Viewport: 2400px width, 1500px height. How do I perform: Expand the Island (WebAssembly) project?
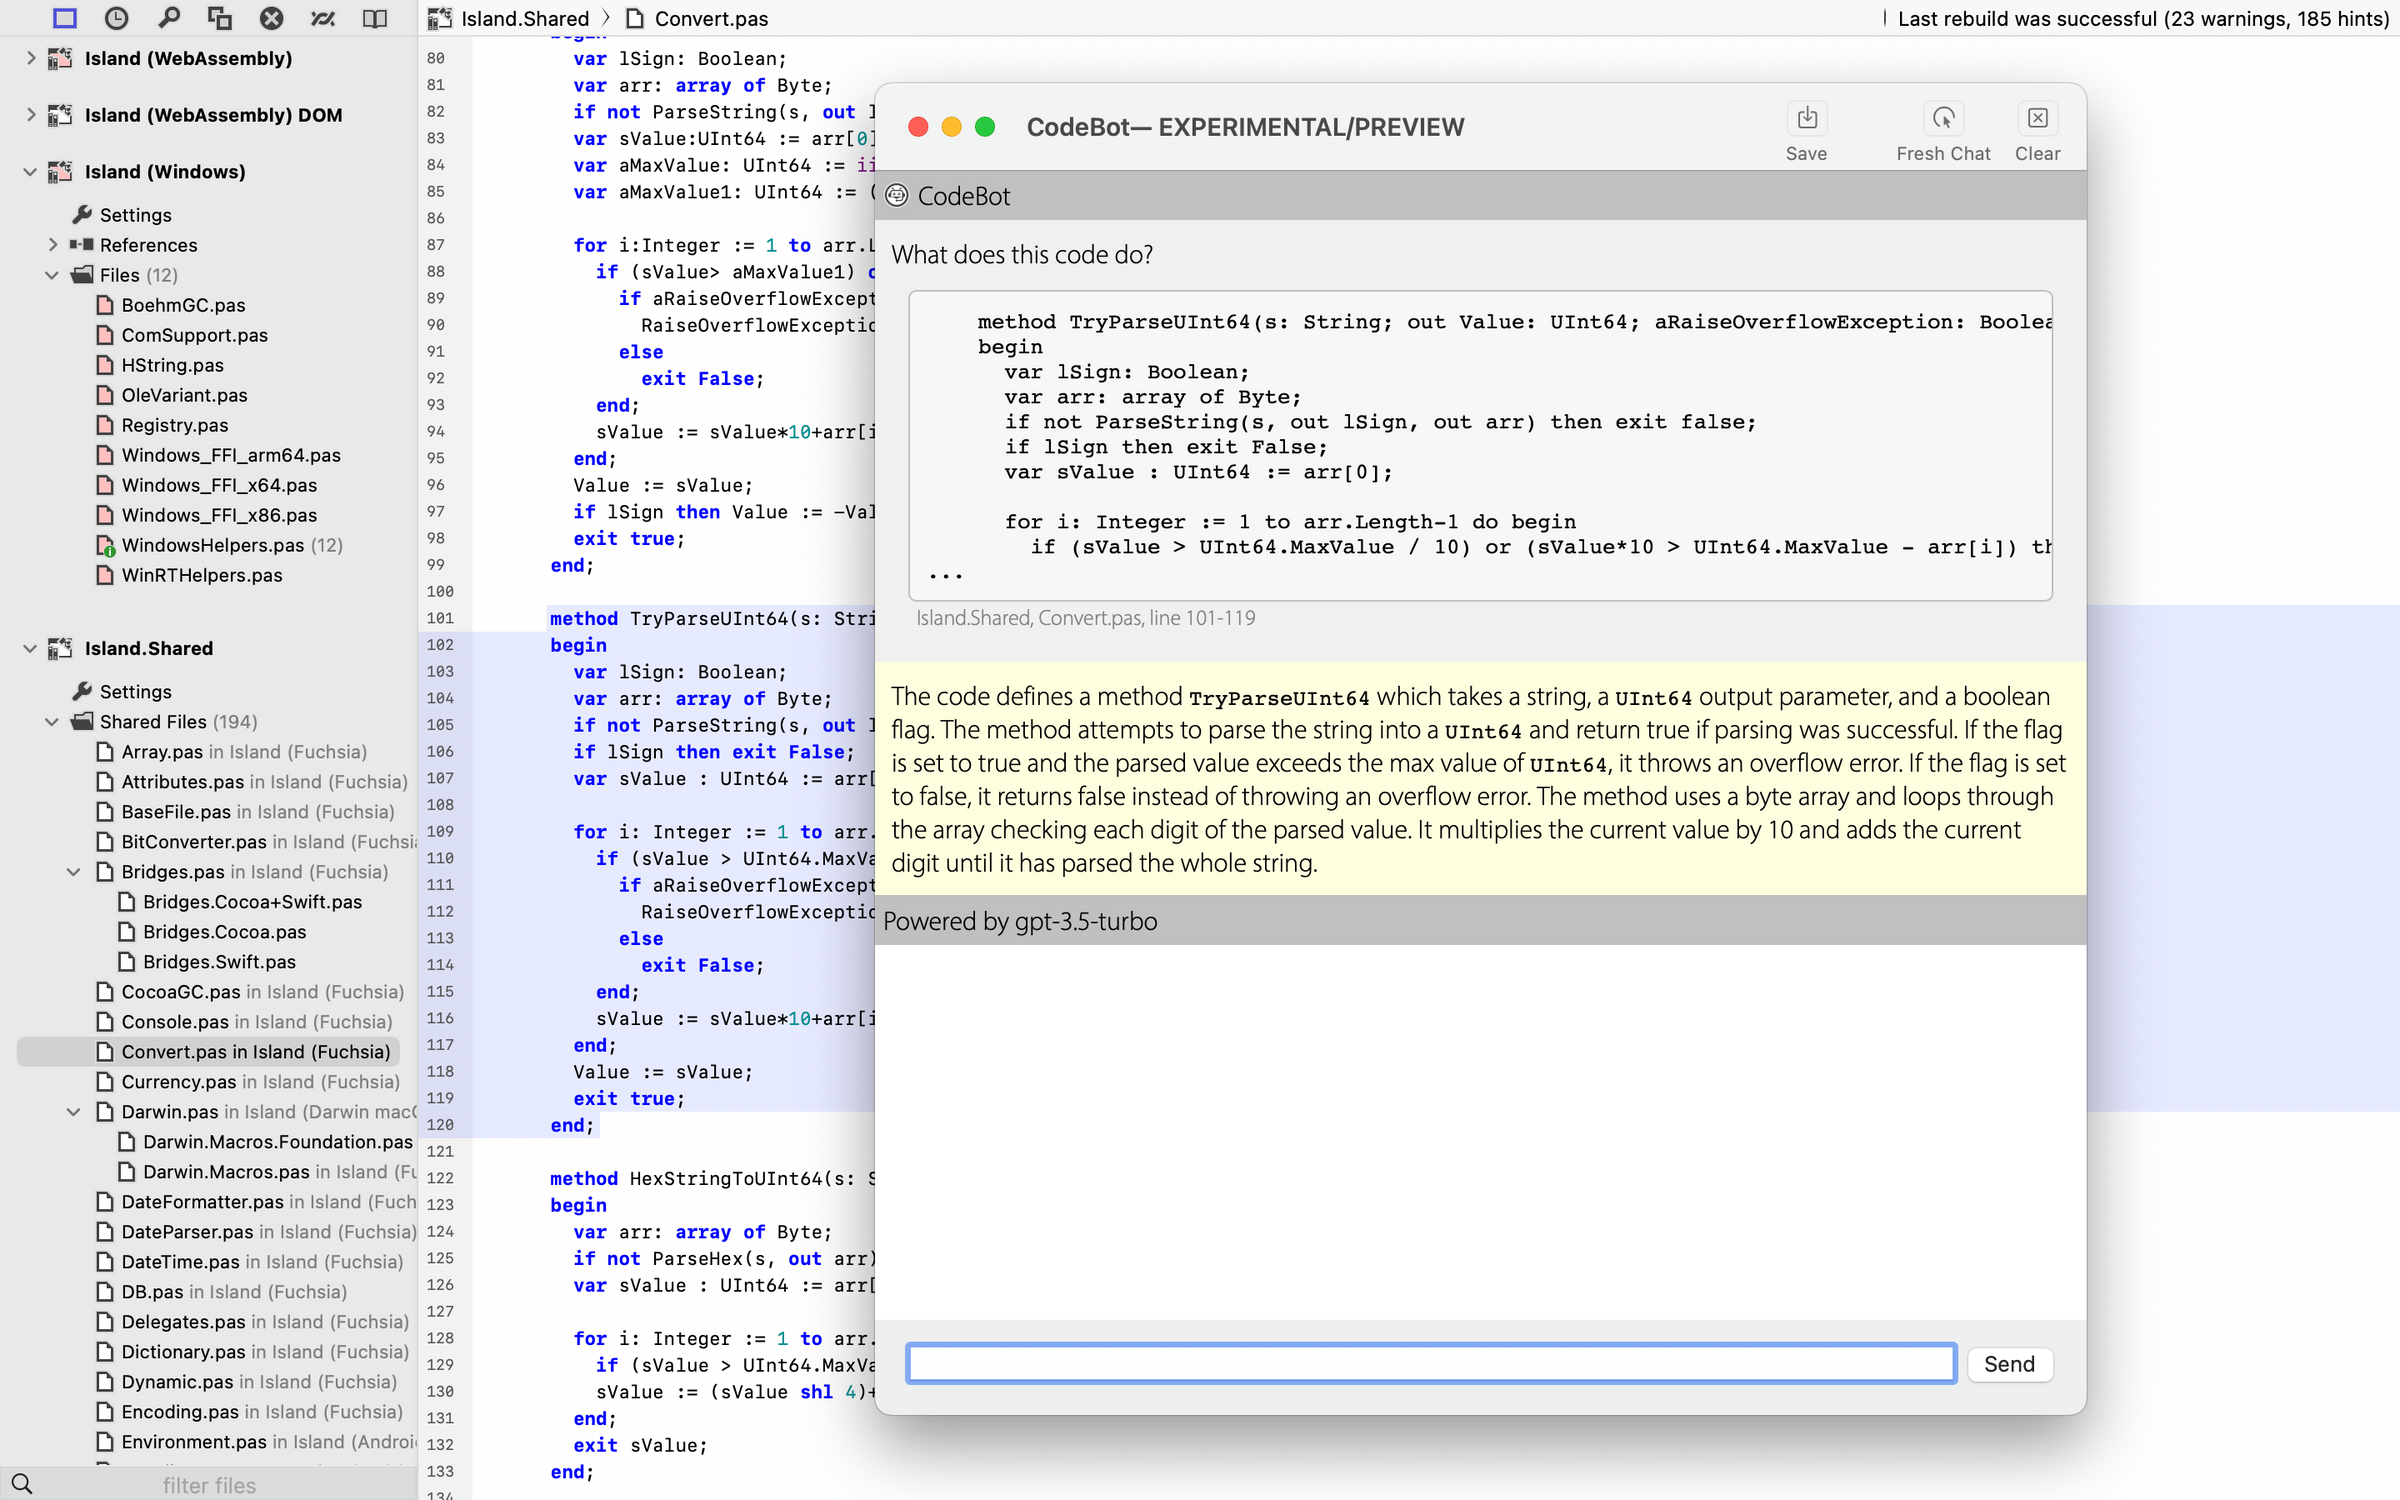tap(29, 58)
